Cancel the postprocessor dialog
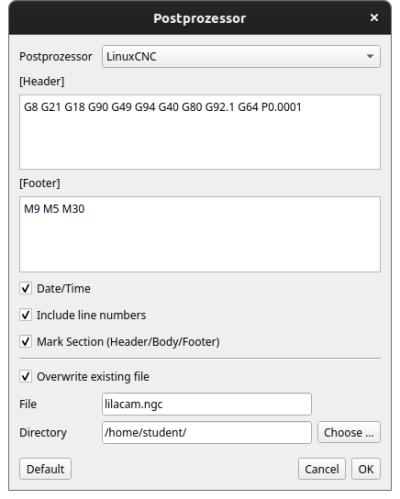This screenshot has width=400, height=499. 322,469
